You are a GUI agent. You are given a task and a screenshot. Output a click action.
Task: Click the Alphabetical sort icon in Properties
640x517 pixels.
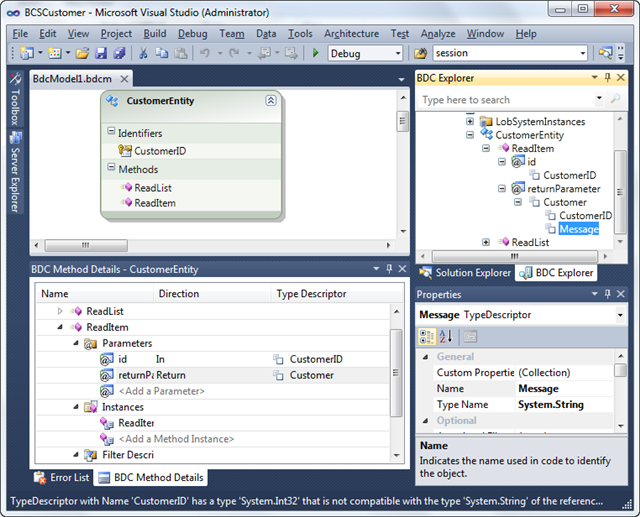coord(446,337)
